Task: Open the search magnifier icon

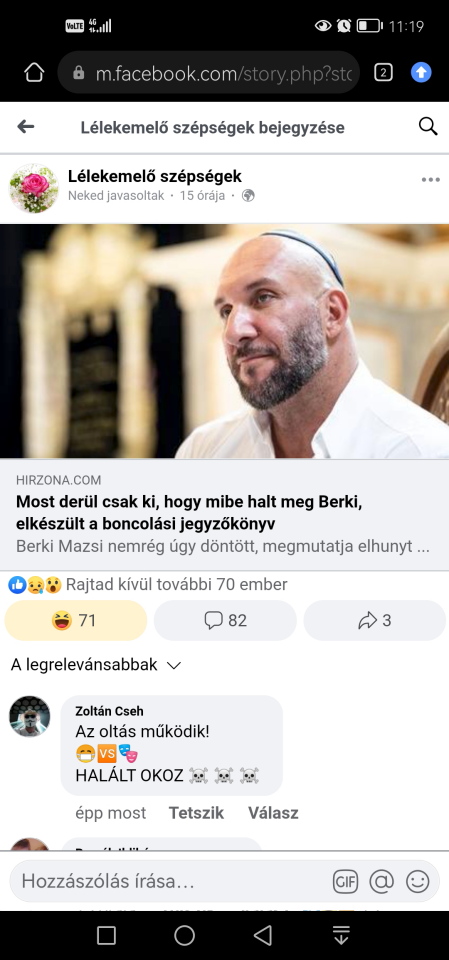Action: [428, 126]
